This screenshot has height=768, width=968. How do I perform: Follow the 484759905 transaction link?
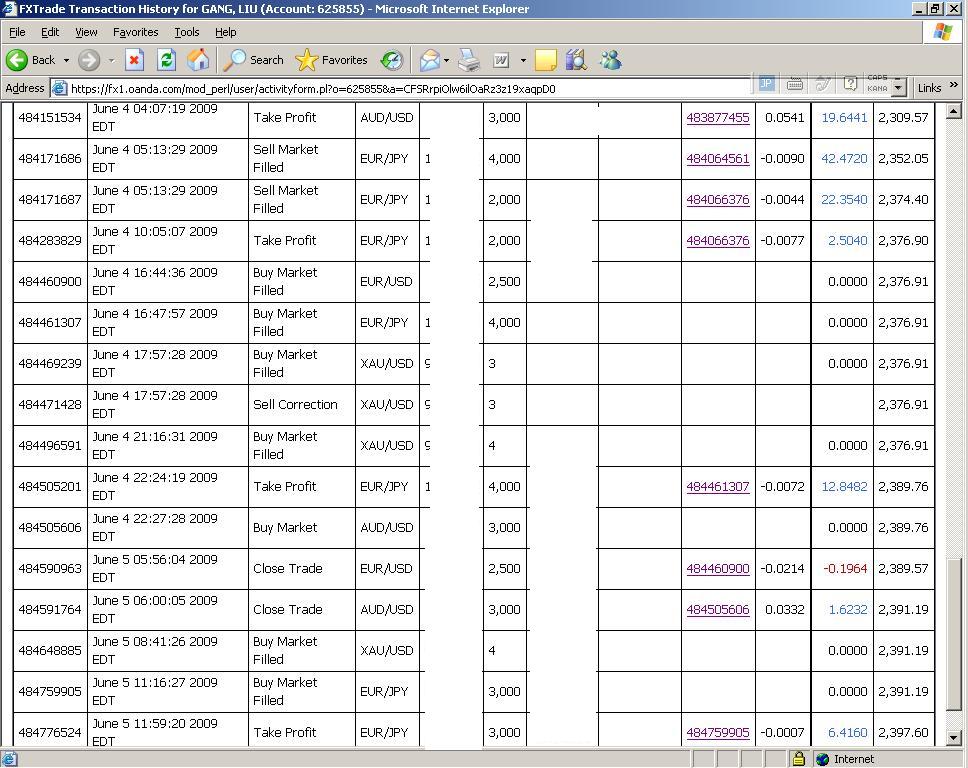point(718,732)
